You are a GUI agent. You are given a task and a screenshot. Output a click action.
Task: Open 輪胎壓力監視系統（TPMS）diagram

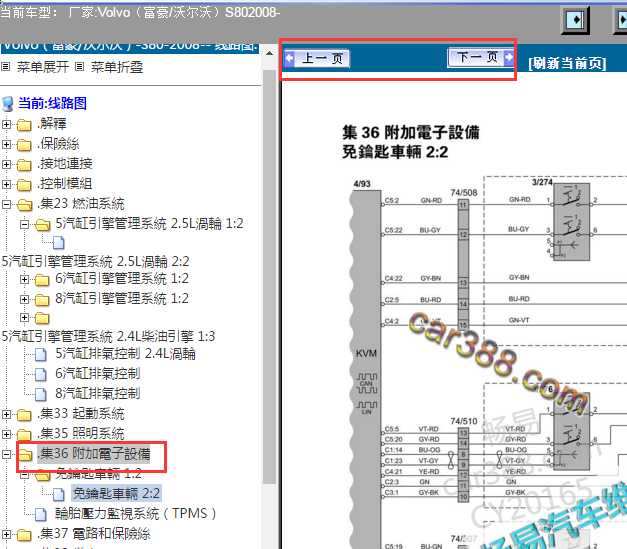pos(136,513)
